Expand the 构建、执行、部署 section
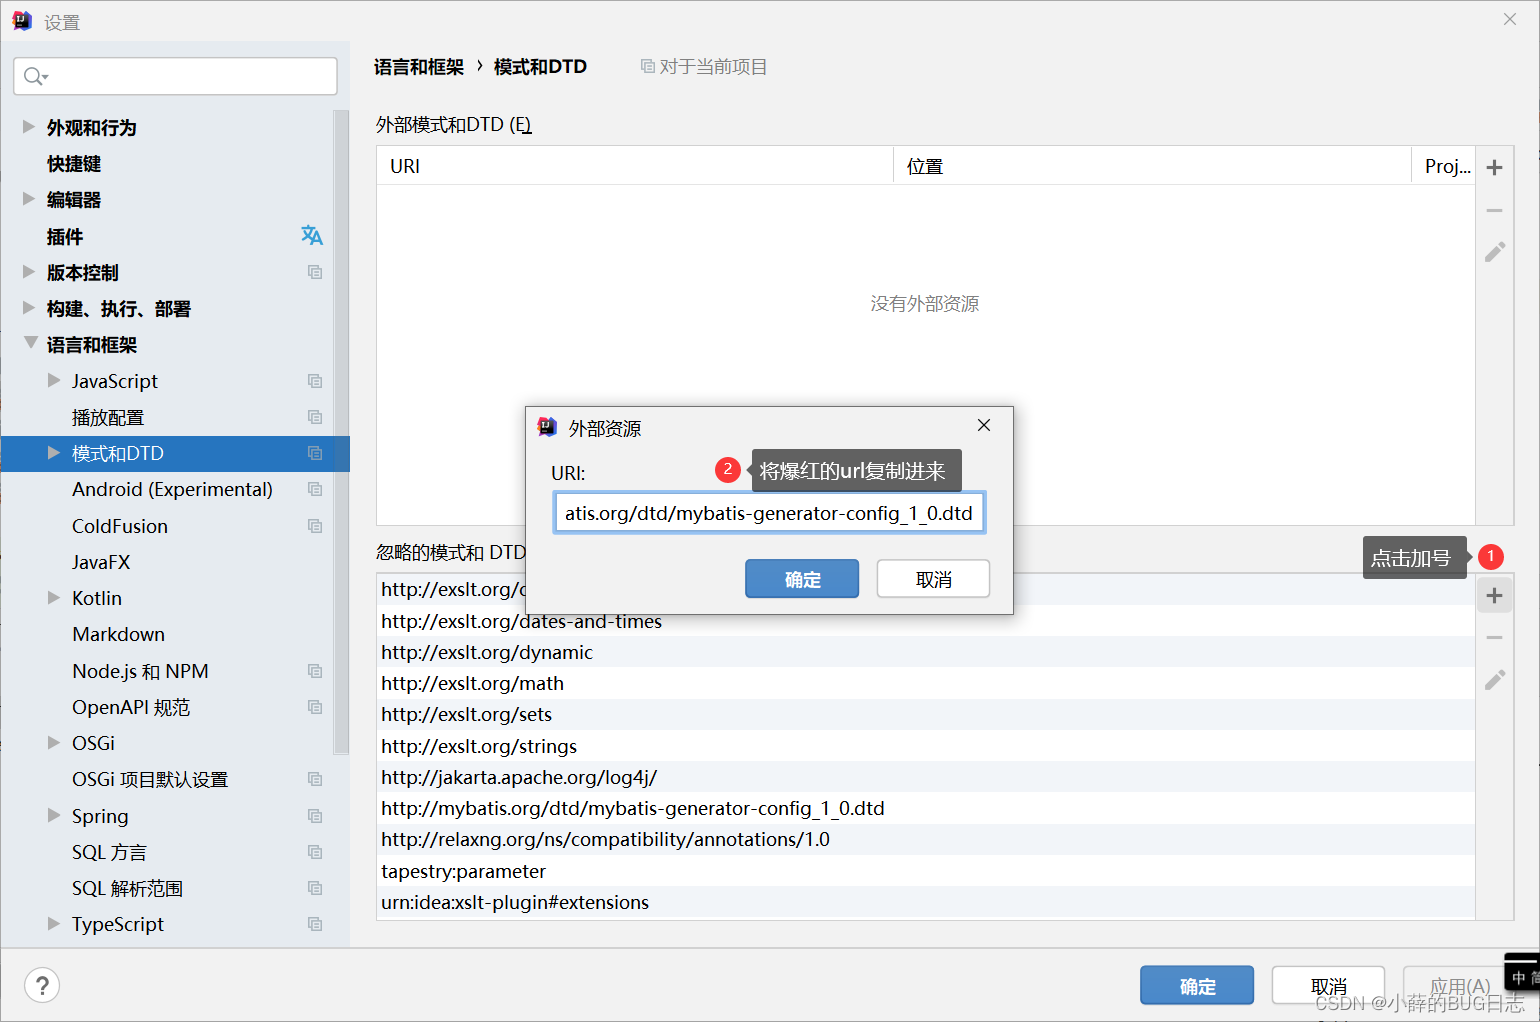This screenshot has width=1540, height=1022. pyautogui.click(x=29, y=307)
